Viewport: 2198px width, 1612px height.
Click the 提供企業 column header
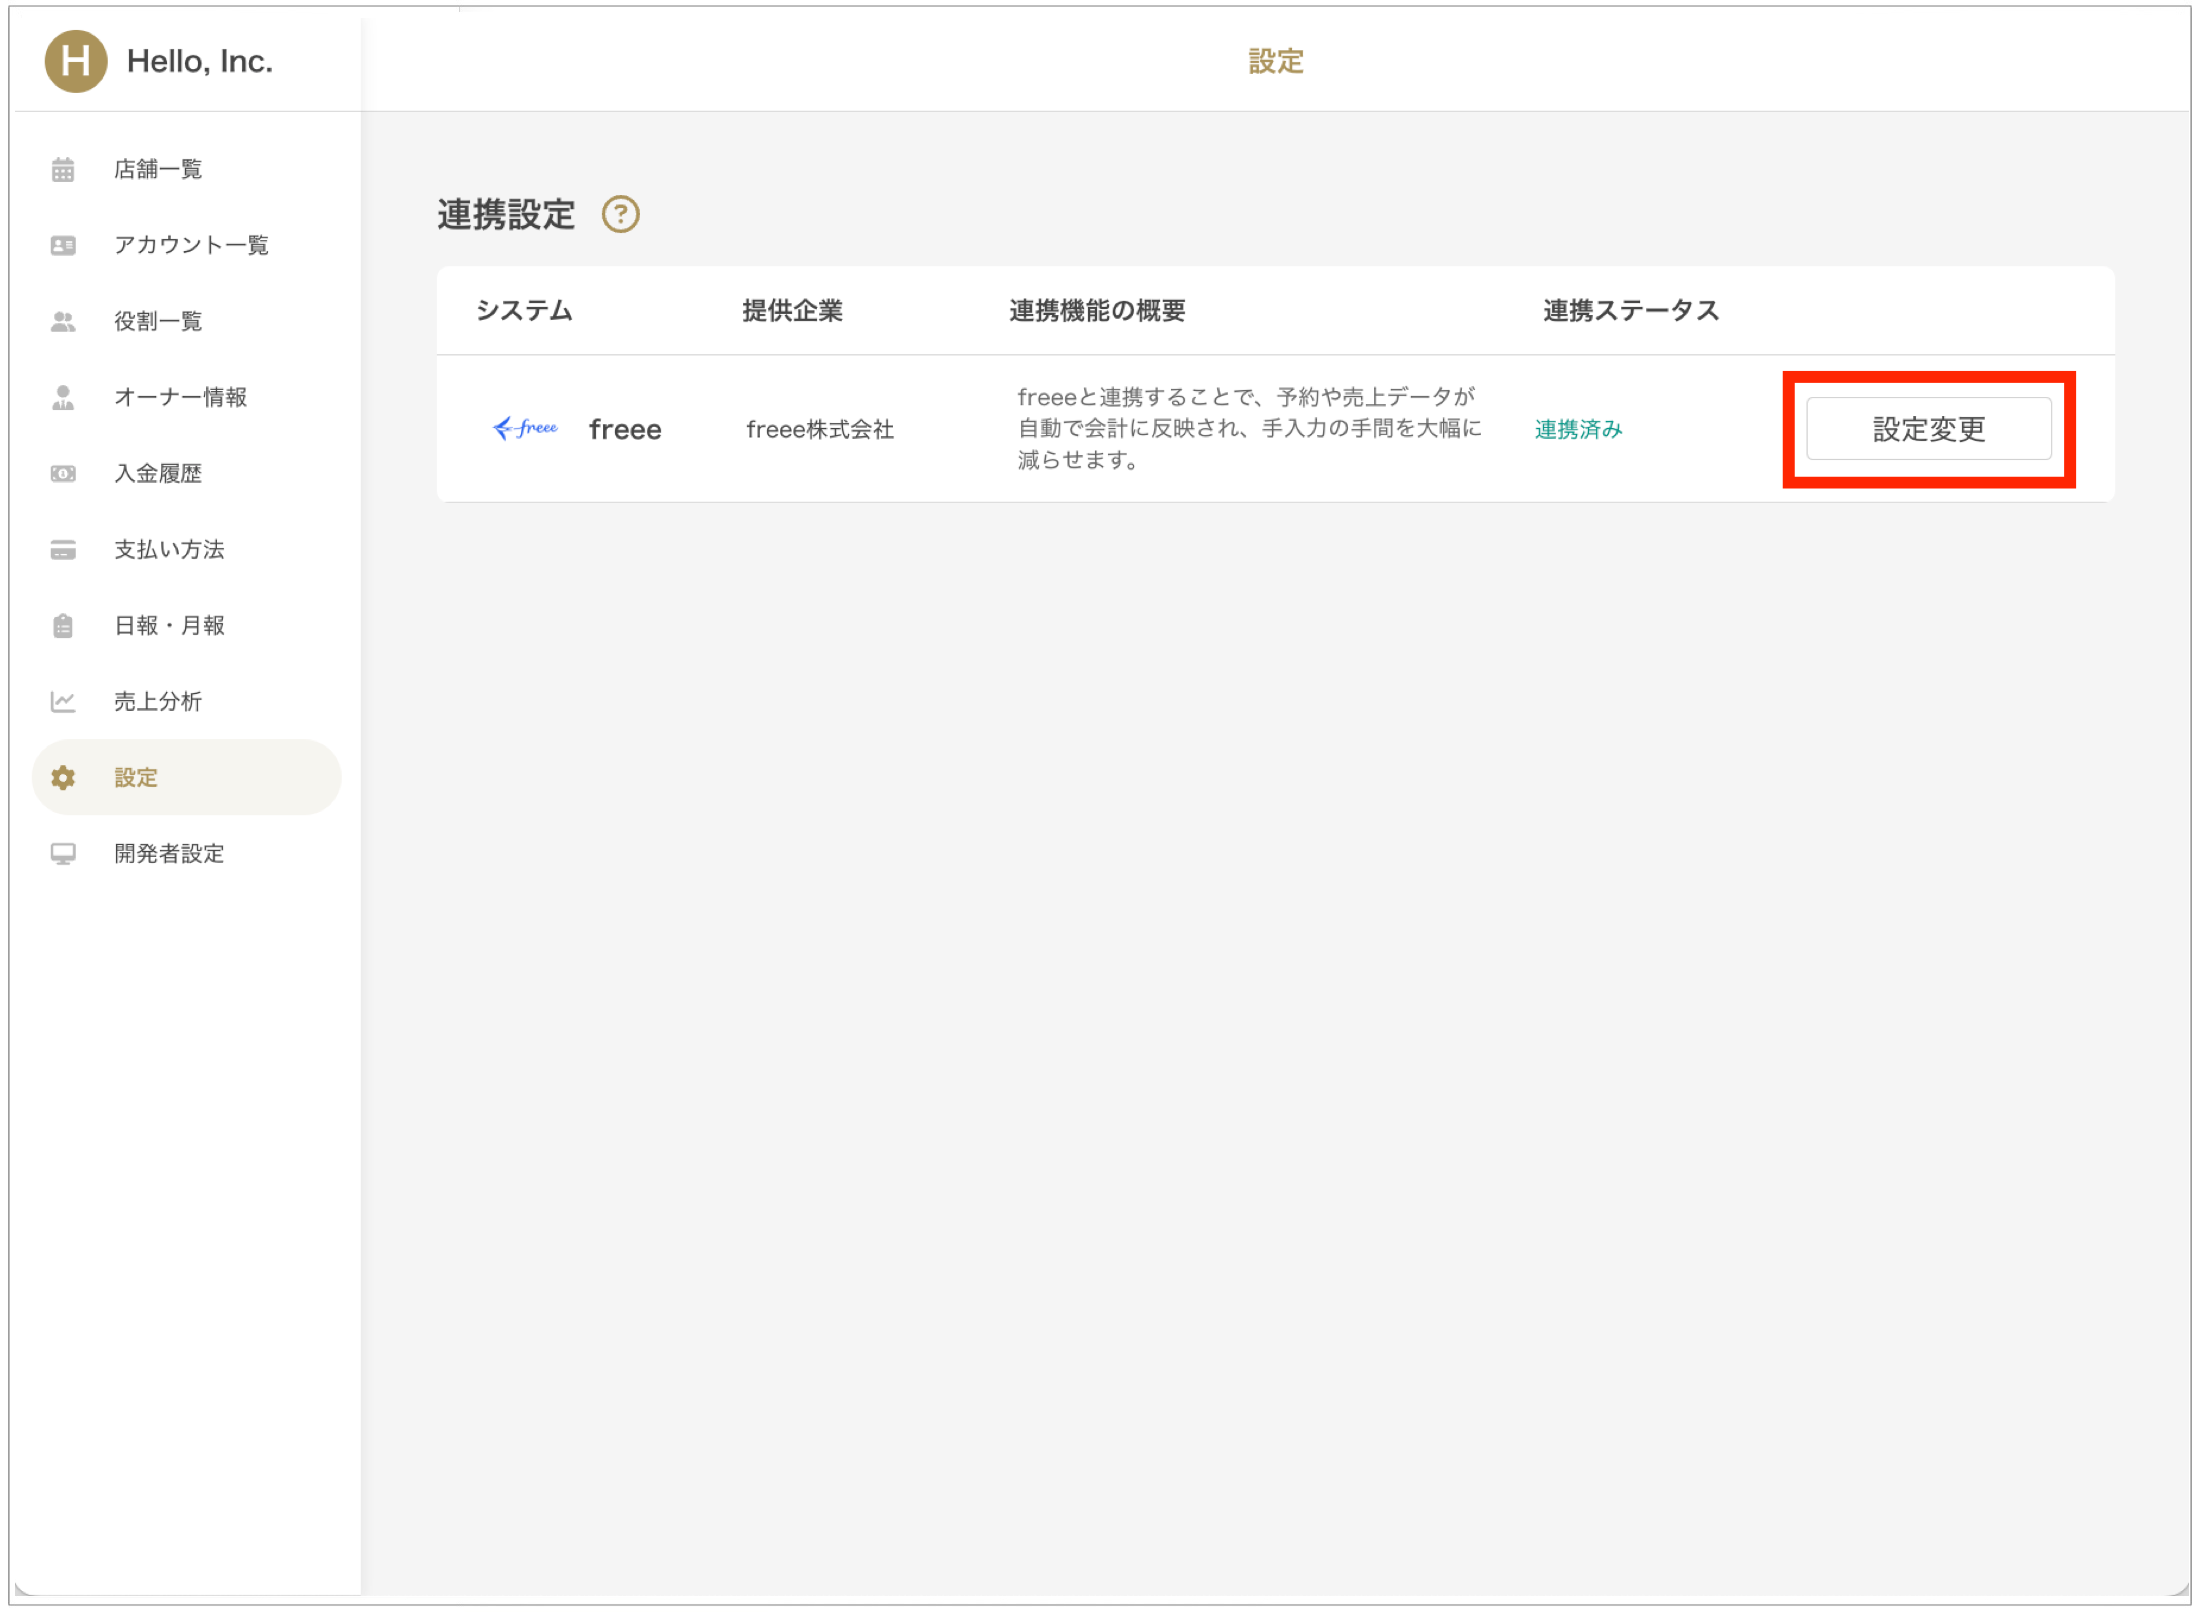click(x=792, y=311)
